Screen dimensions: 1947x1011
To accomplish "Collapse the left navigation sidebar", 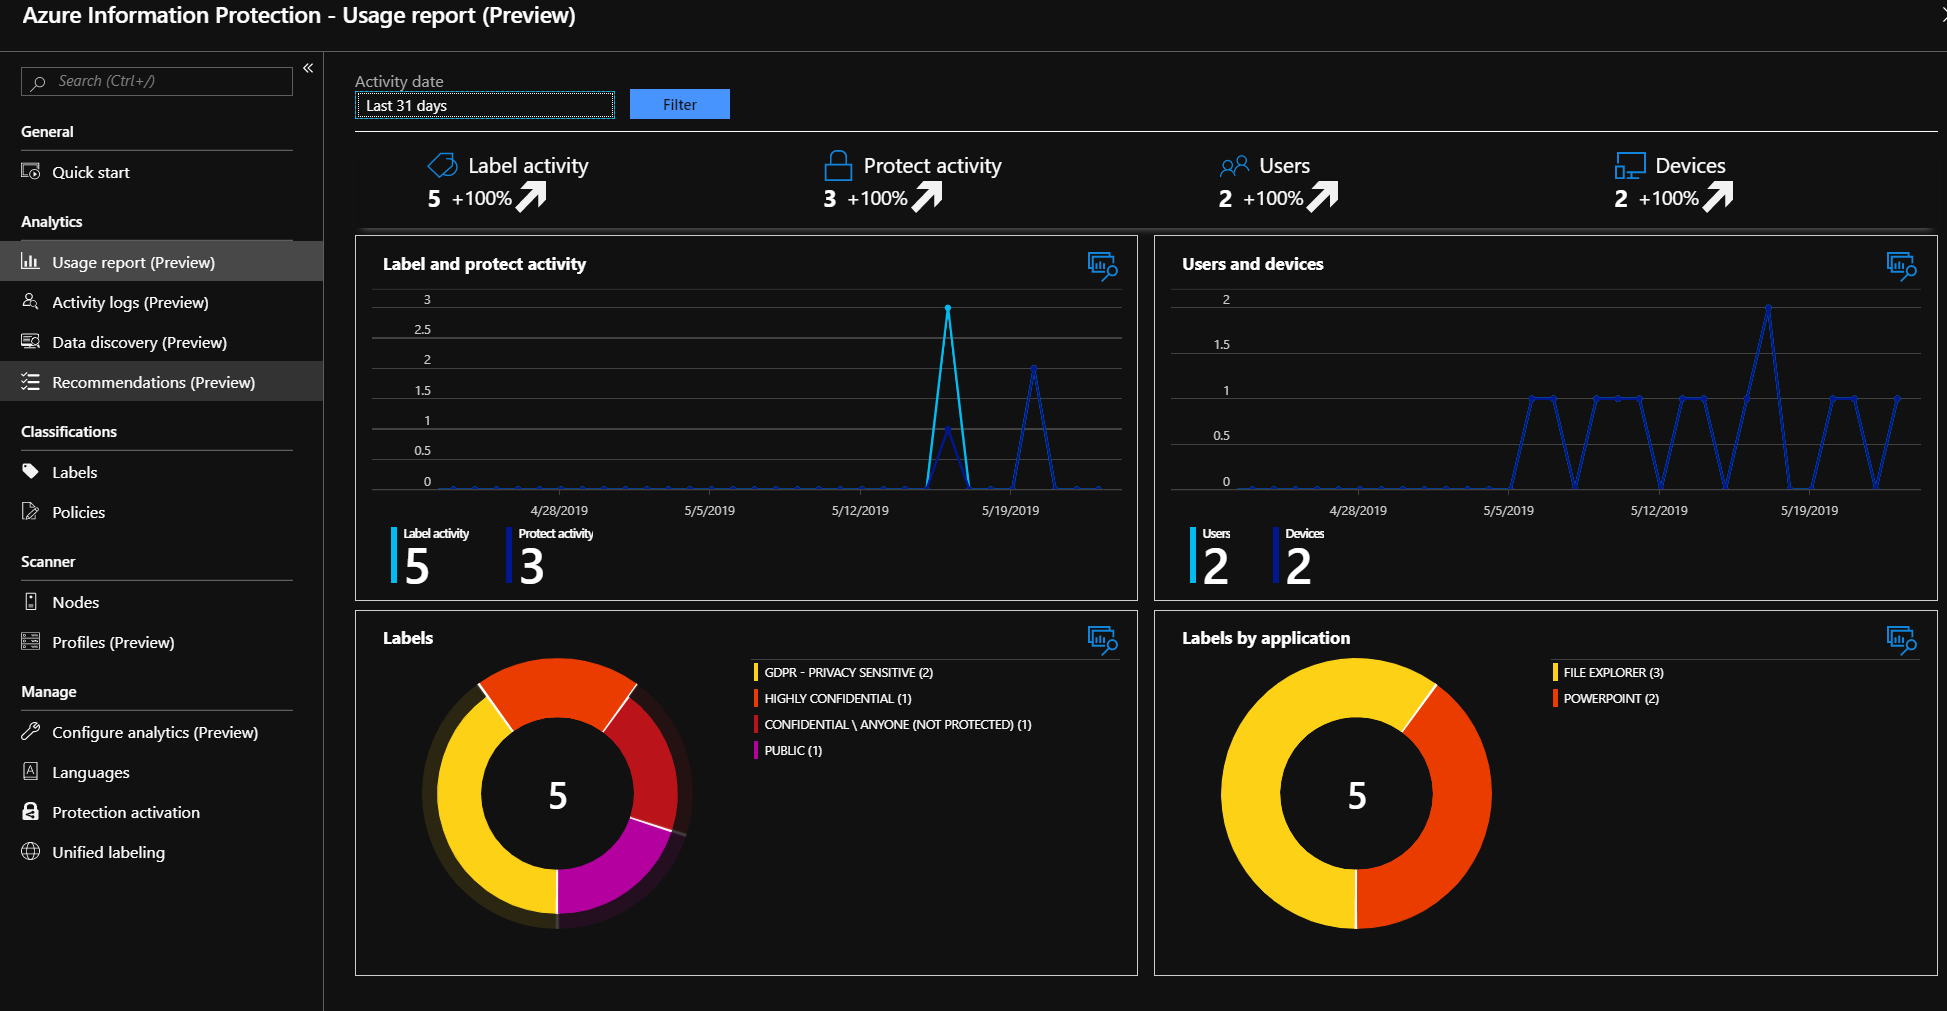I will point(308,68).
